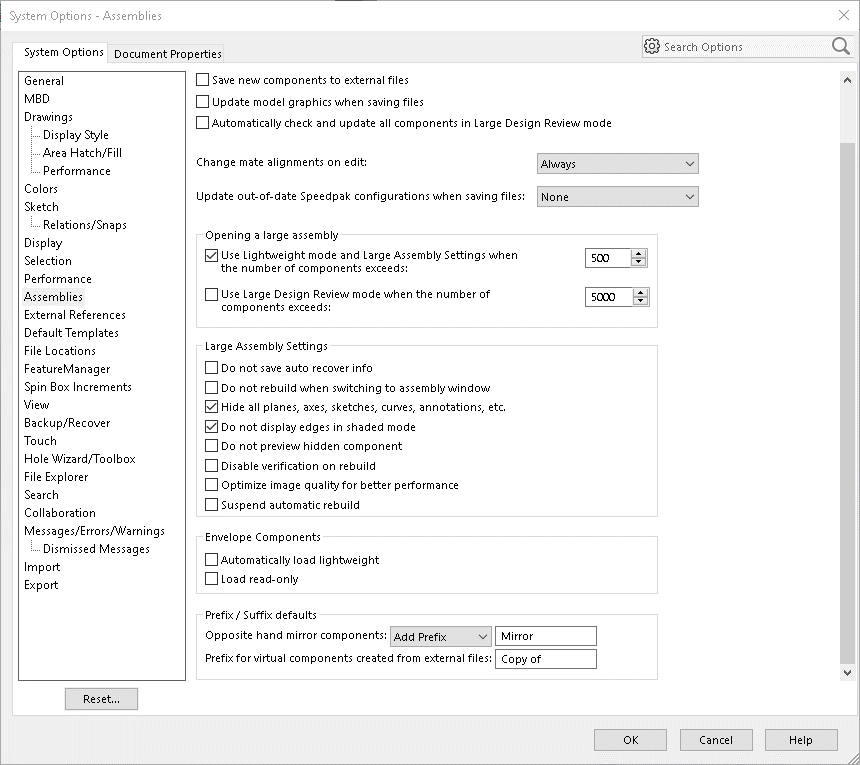Select Relations/Snaps item
The width and height of the screenshot is (860, 765).
click(x=85, y=225)
